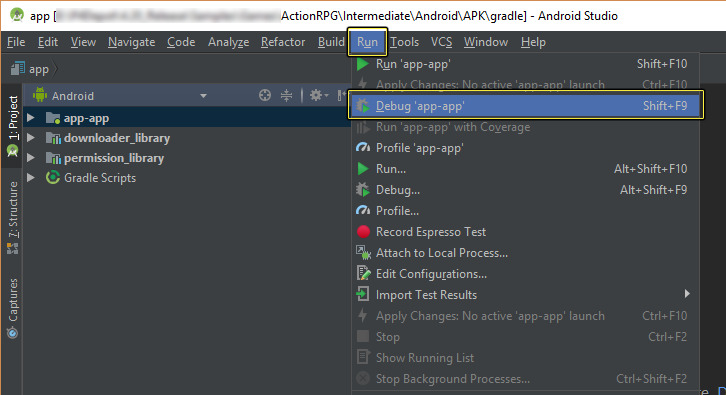Click Stop in the Run menu
Screen dimensions: 726x395
pyautogui.click(x=525, y=337)
